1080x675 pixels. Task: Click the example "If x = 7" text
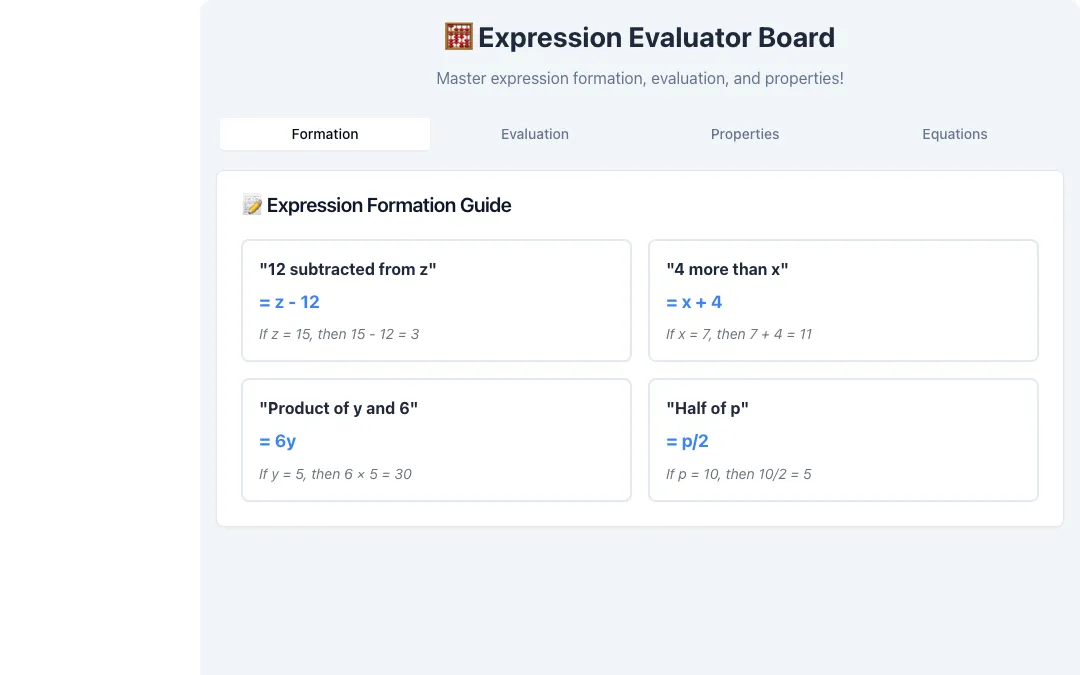(739, 335)
